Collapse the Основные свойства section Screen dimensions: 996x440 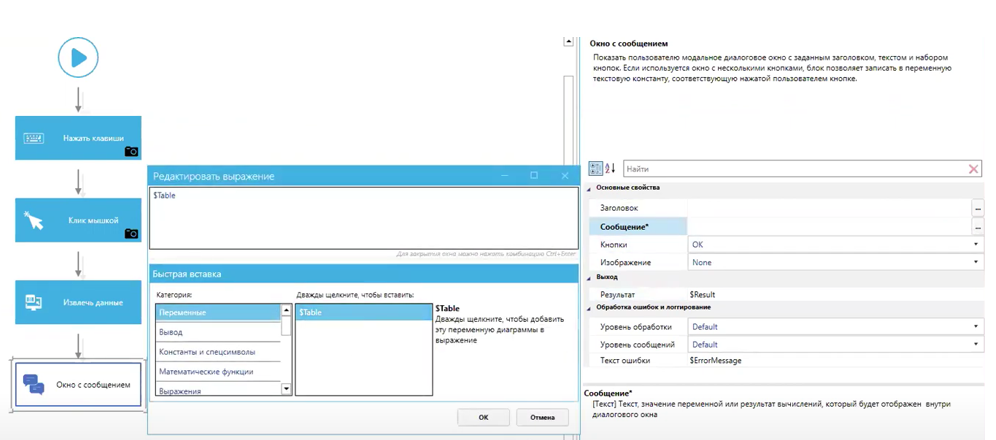(x=589, y=188)
